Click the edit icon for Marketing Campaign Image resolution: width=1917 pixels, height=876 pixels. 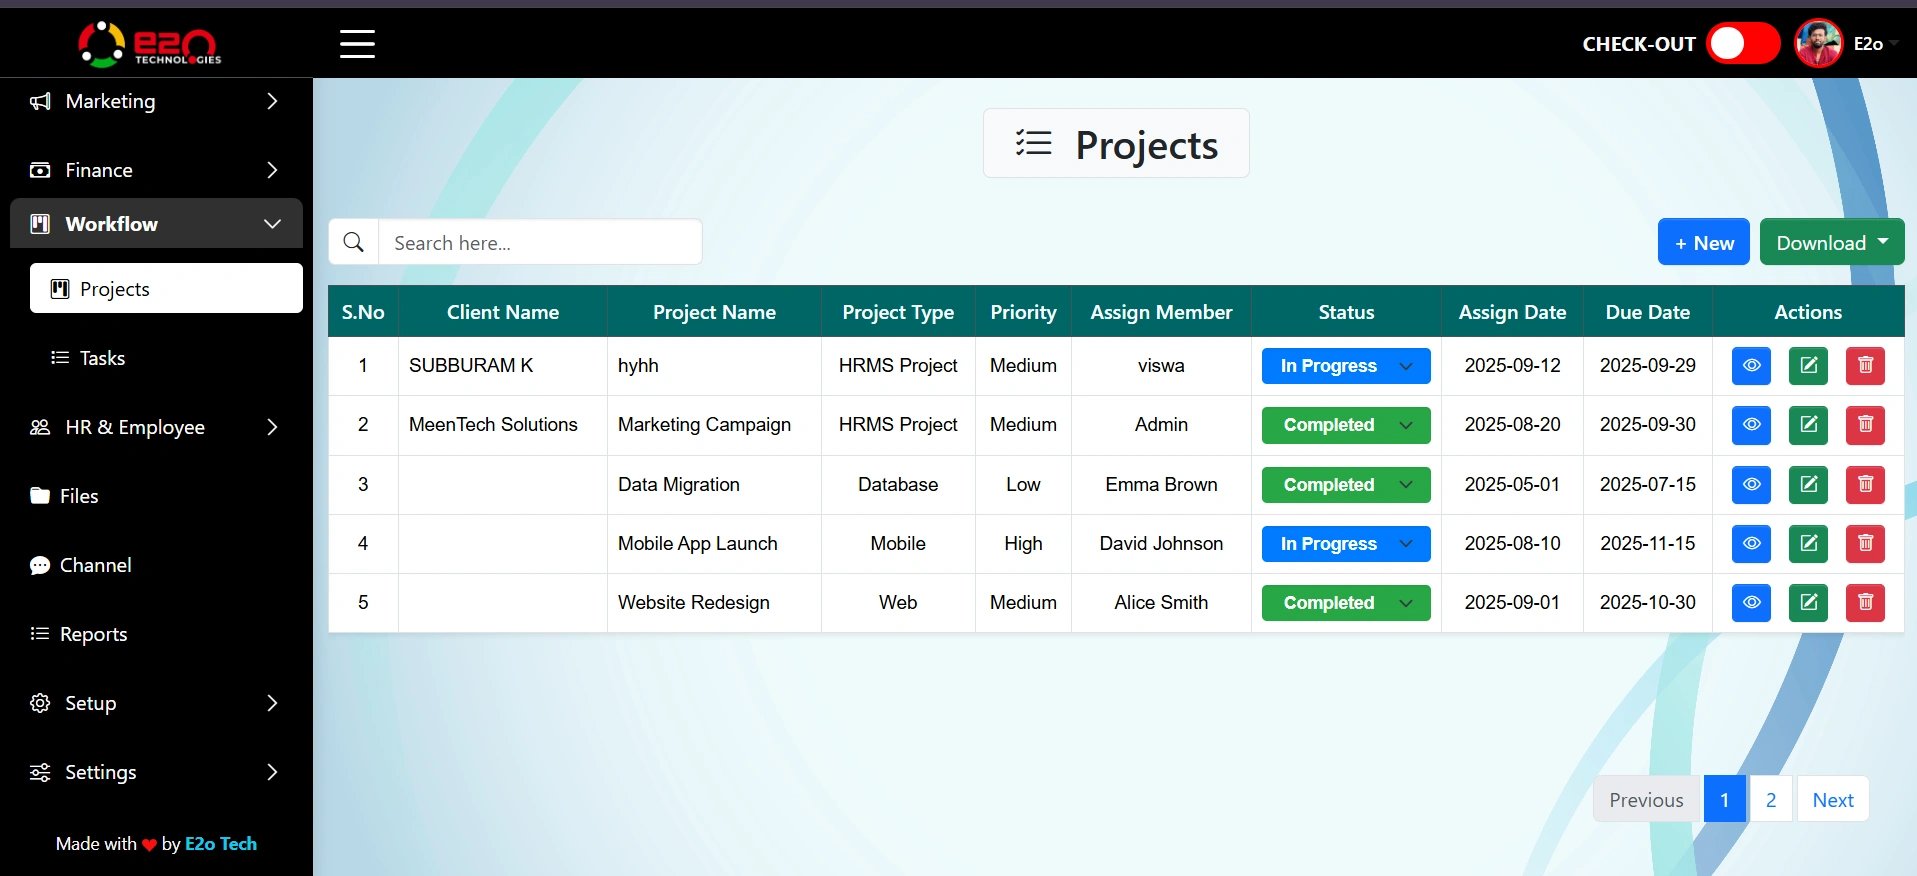(1808, 425)
